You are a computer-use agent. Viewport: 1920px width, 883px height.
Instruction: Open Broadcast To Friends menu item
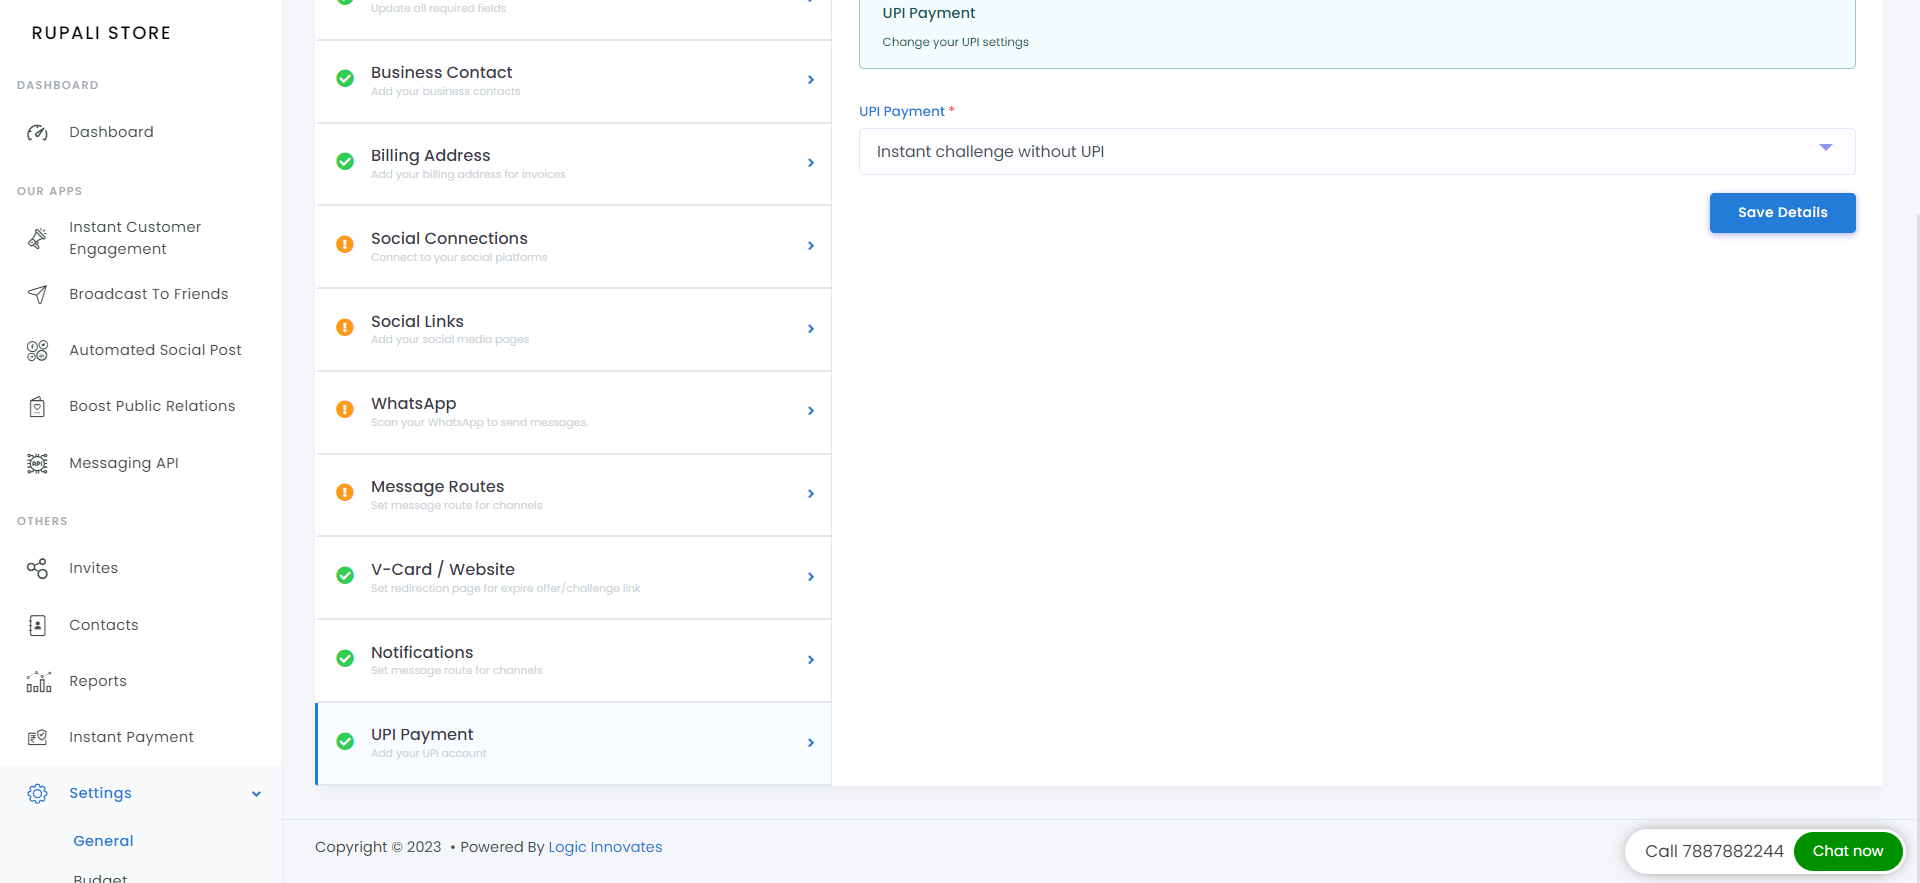148,294
